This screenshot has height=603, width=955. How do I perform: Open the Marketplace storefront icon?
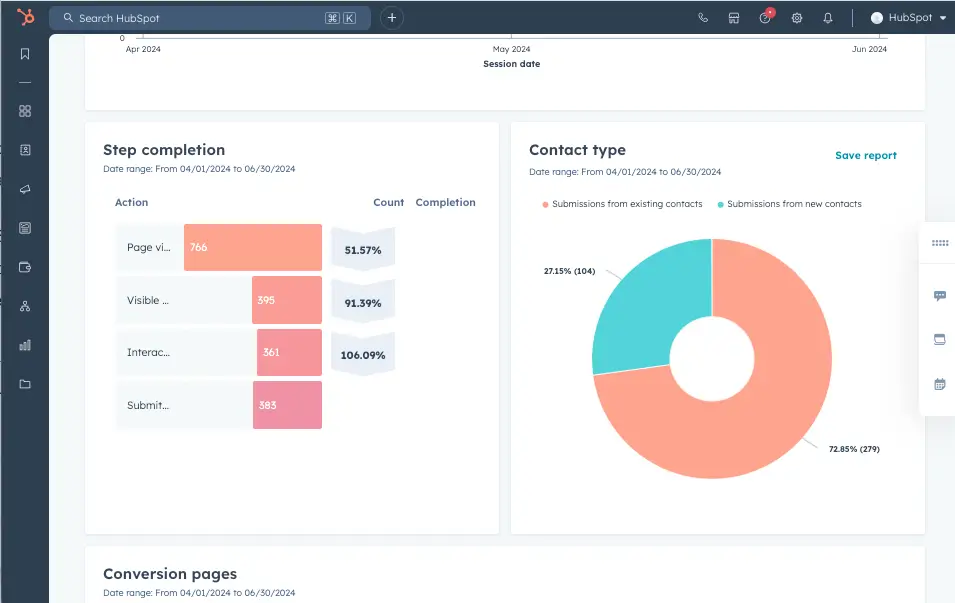(733, 18)
